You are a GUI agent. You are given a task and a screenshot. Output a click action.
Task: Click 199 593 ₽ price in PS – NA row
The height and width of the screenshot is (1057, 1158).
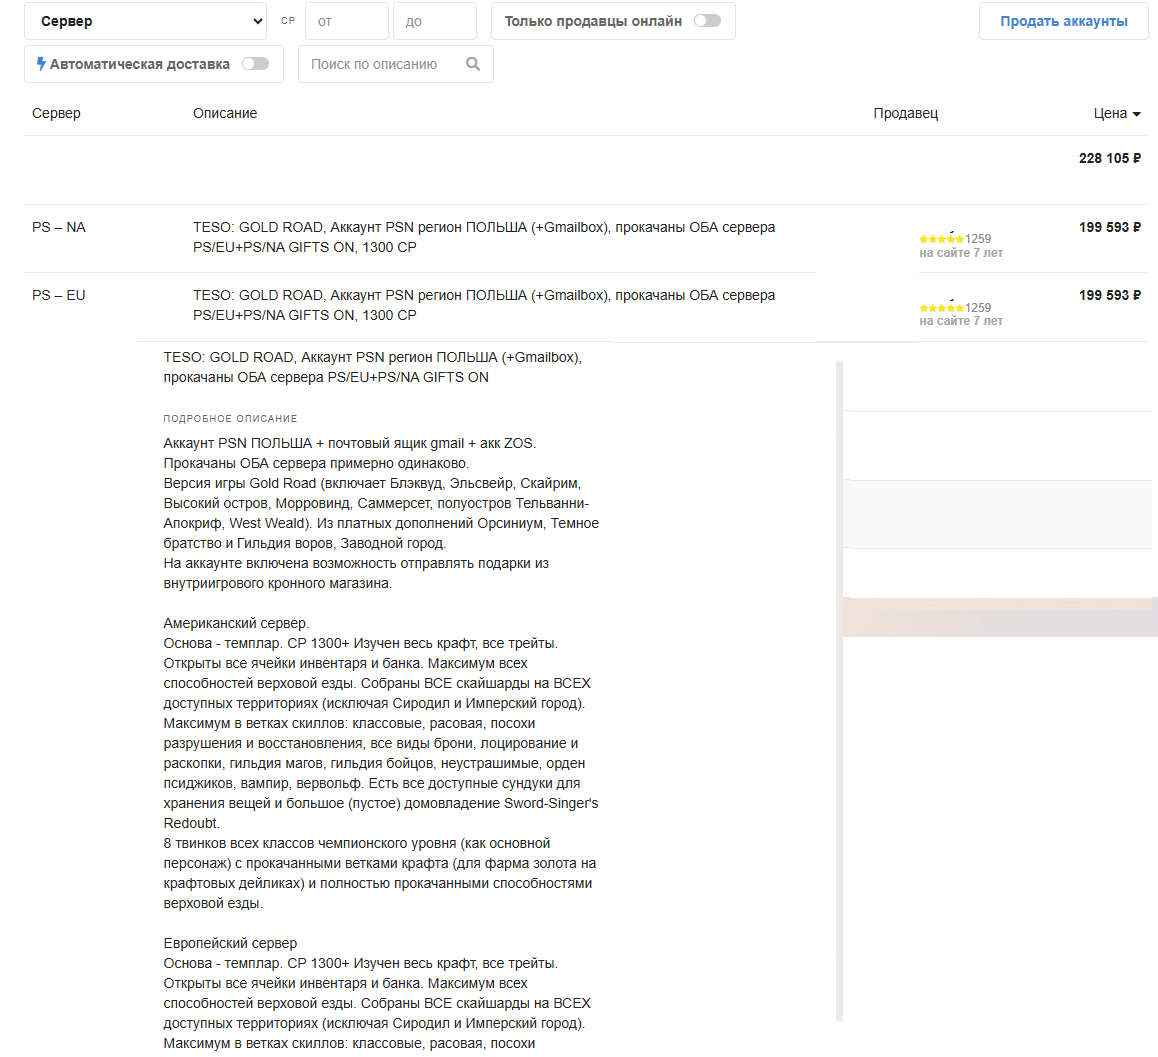point(1109,227)
